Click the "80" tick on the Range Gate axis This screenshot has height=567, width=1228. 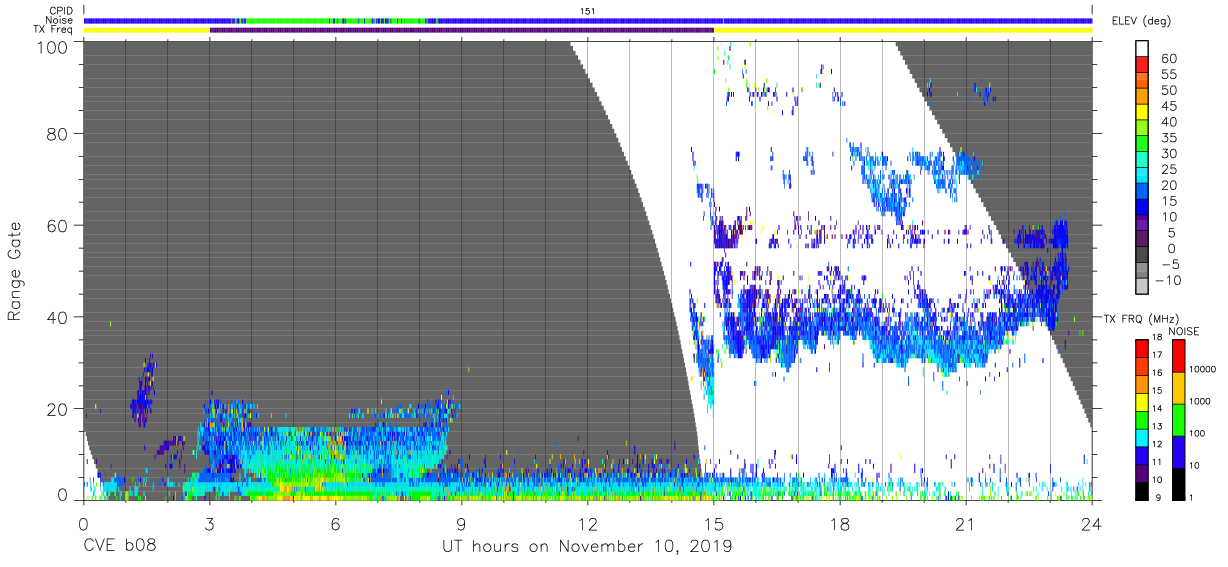[58, 134]
